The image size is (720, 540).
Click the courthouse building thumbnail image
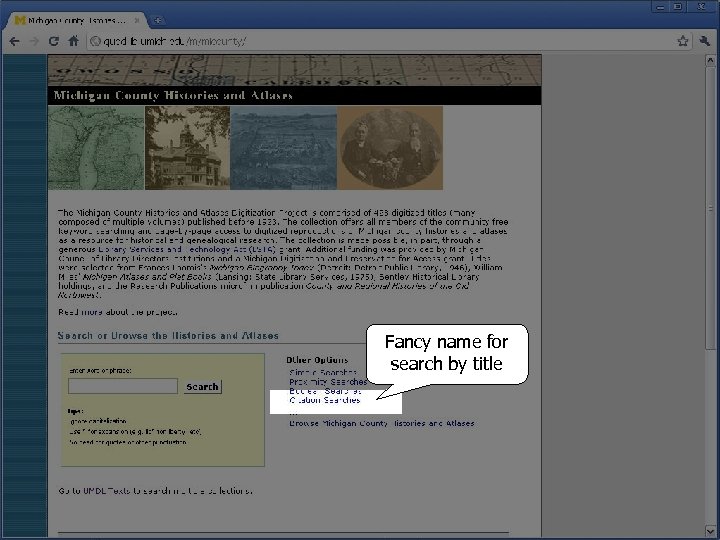pyautogui.click(x=187, y=148)
